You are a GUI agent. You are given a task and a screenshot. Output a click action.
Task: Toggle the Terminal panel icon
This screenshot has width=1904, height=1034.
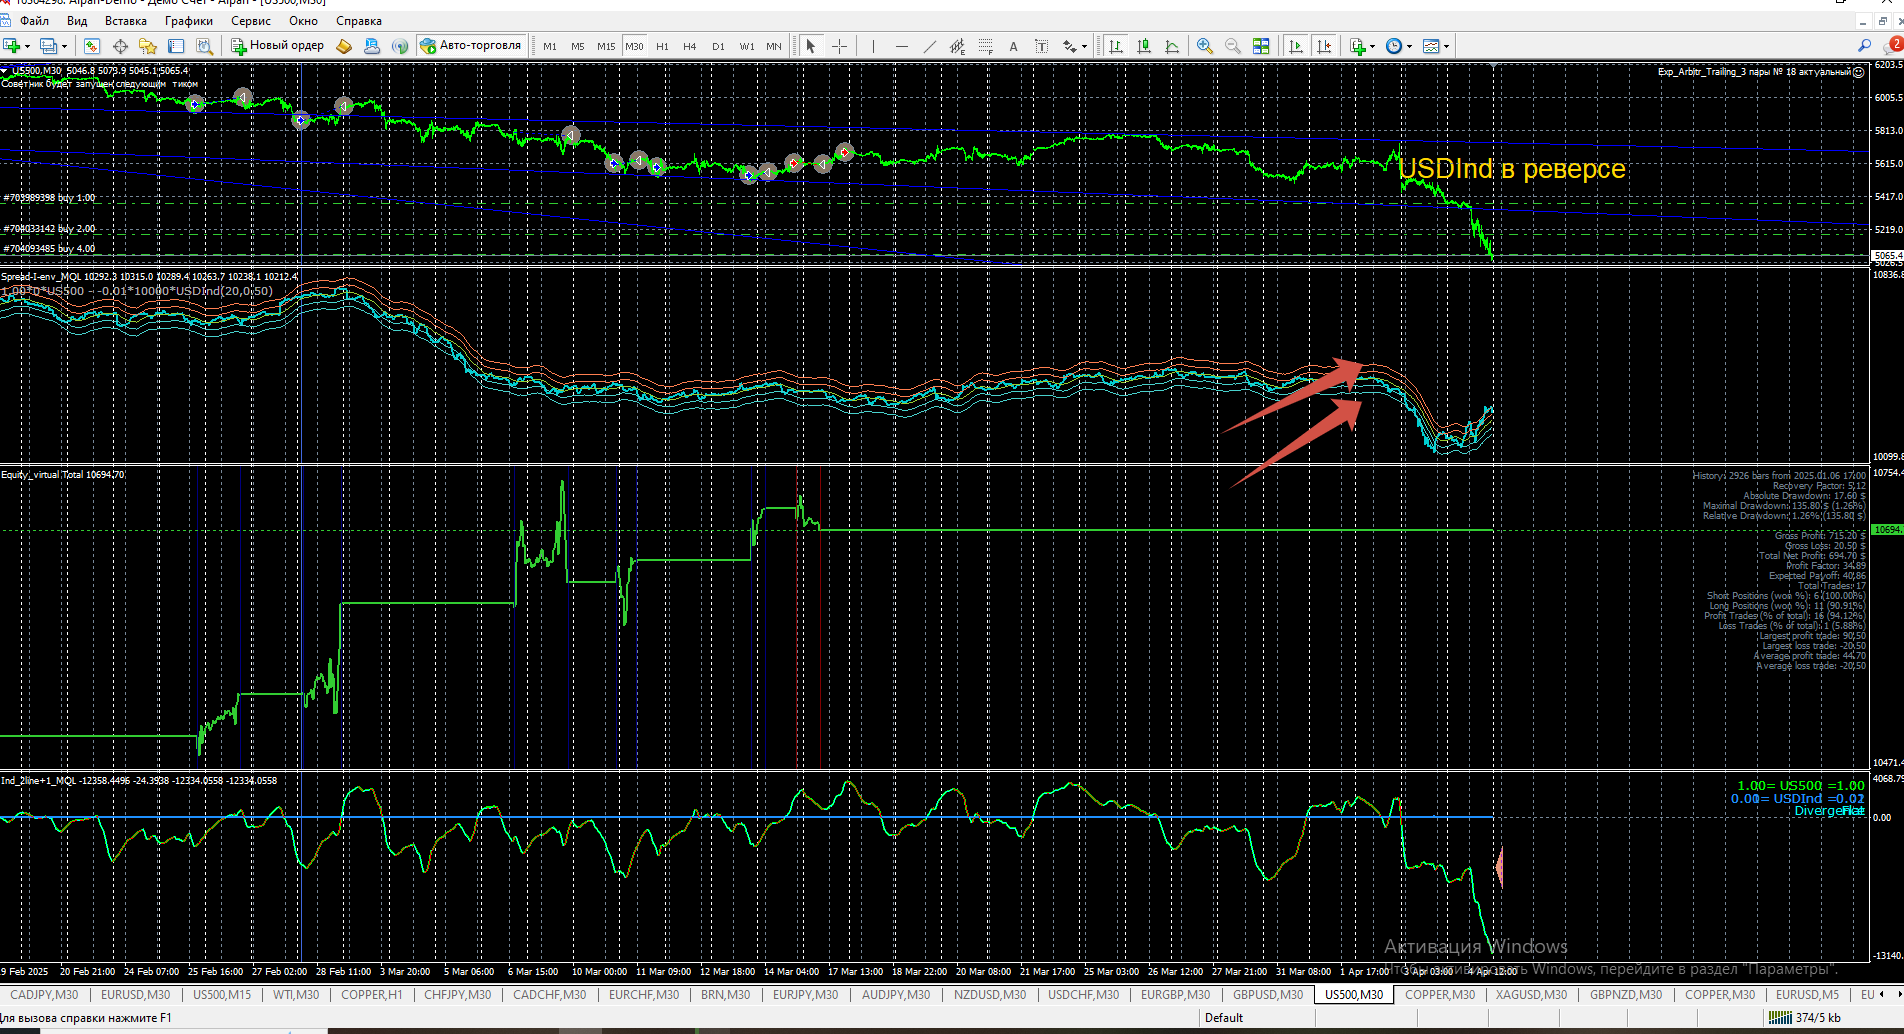[x=176, y=46]
